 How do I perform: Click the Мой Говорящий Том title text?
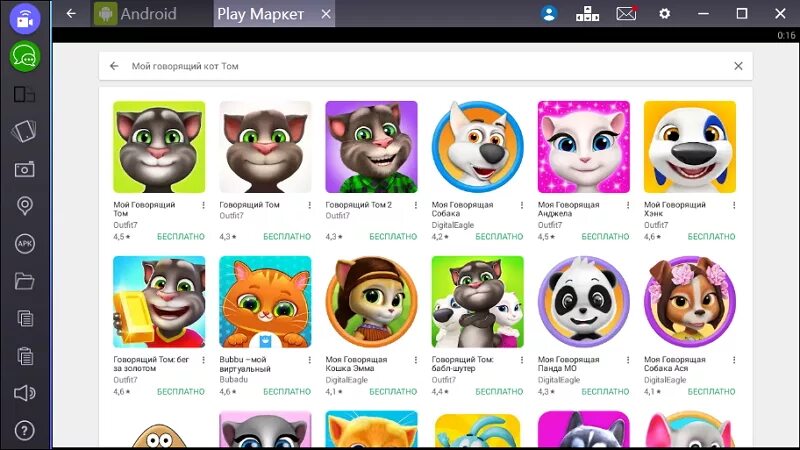(x=144, y=209)
